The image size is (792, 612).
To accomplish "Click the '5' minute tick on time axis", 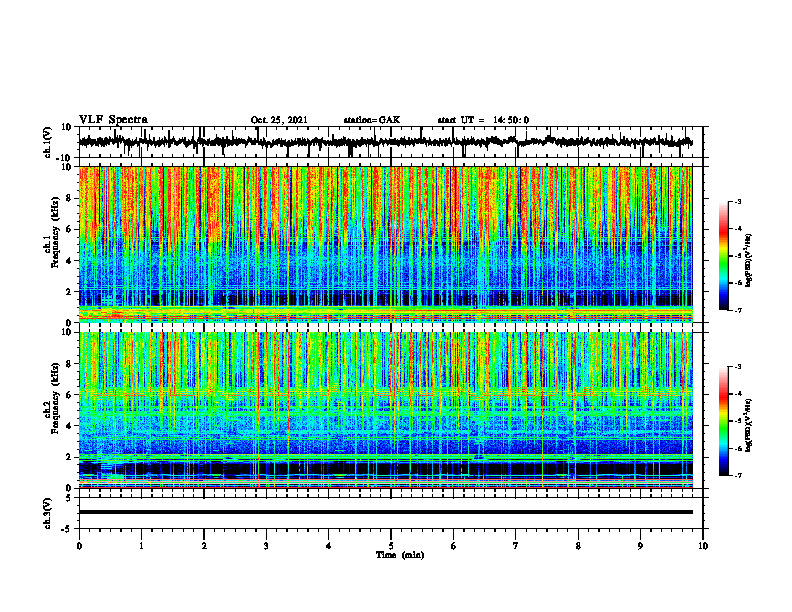I will (391, 546).
